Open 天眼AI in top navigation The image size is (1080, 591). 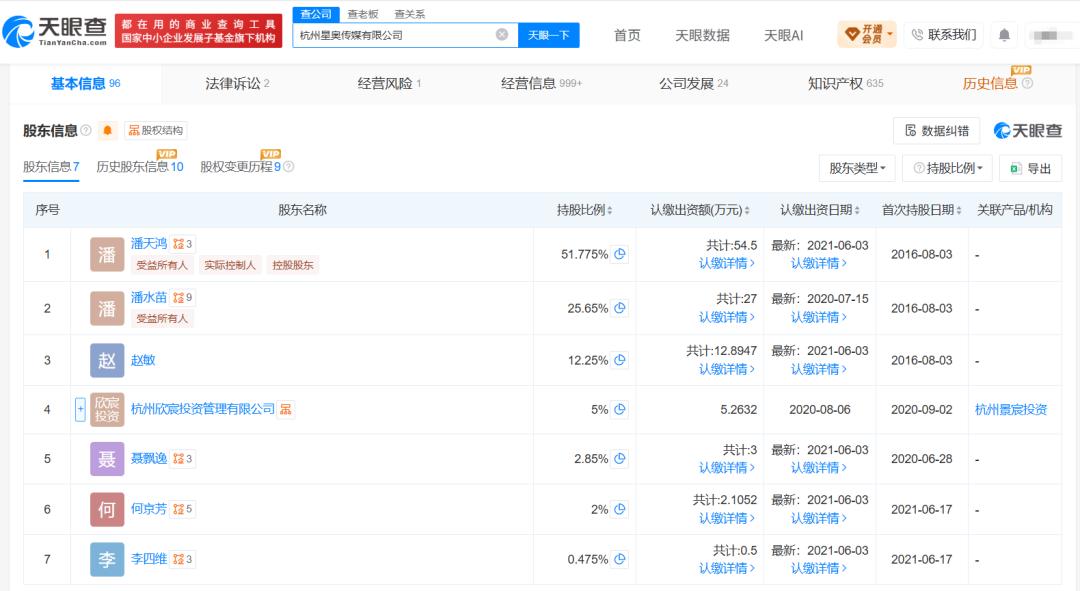pos(783,35)
